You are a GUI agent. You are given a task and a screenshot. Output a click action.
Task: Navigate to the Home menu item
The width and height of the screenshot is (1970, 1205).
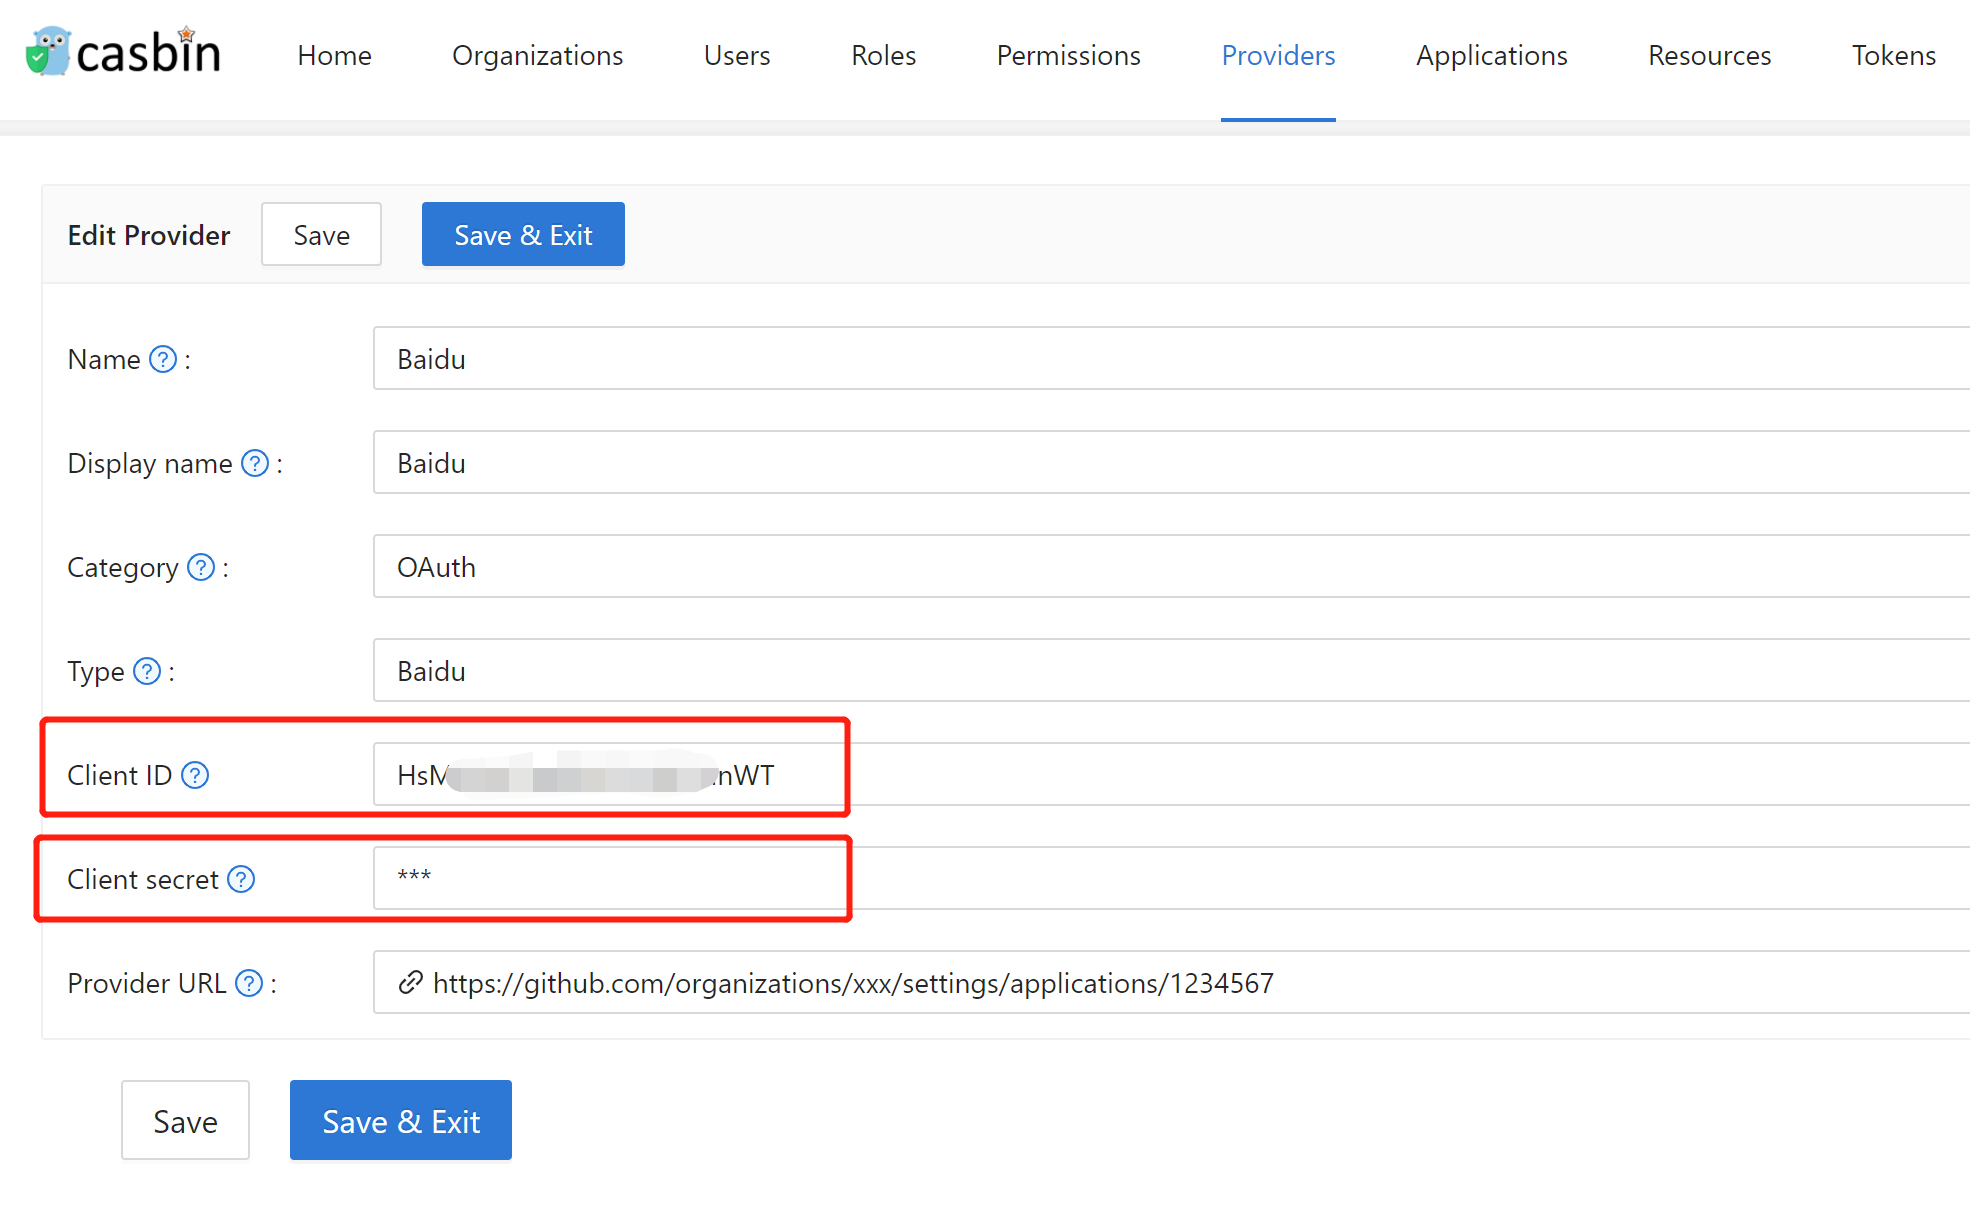pos(334,56)
